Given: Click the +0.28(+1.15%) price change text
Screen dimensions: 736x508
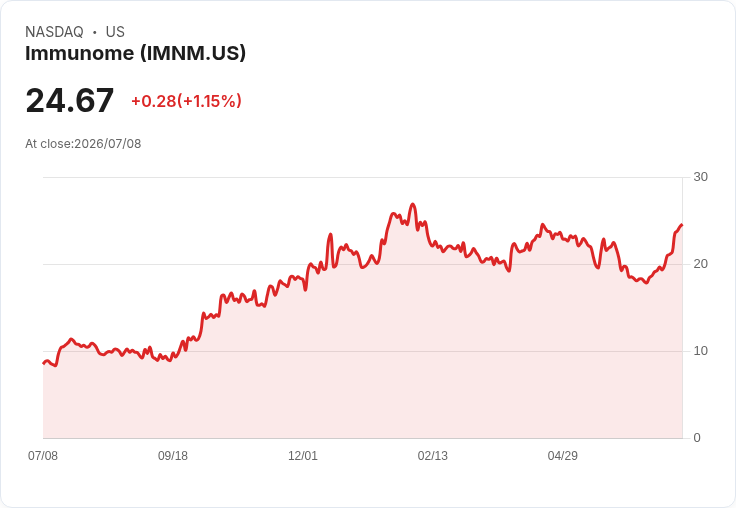Looking at the screenshot, I should click(186, 101).
